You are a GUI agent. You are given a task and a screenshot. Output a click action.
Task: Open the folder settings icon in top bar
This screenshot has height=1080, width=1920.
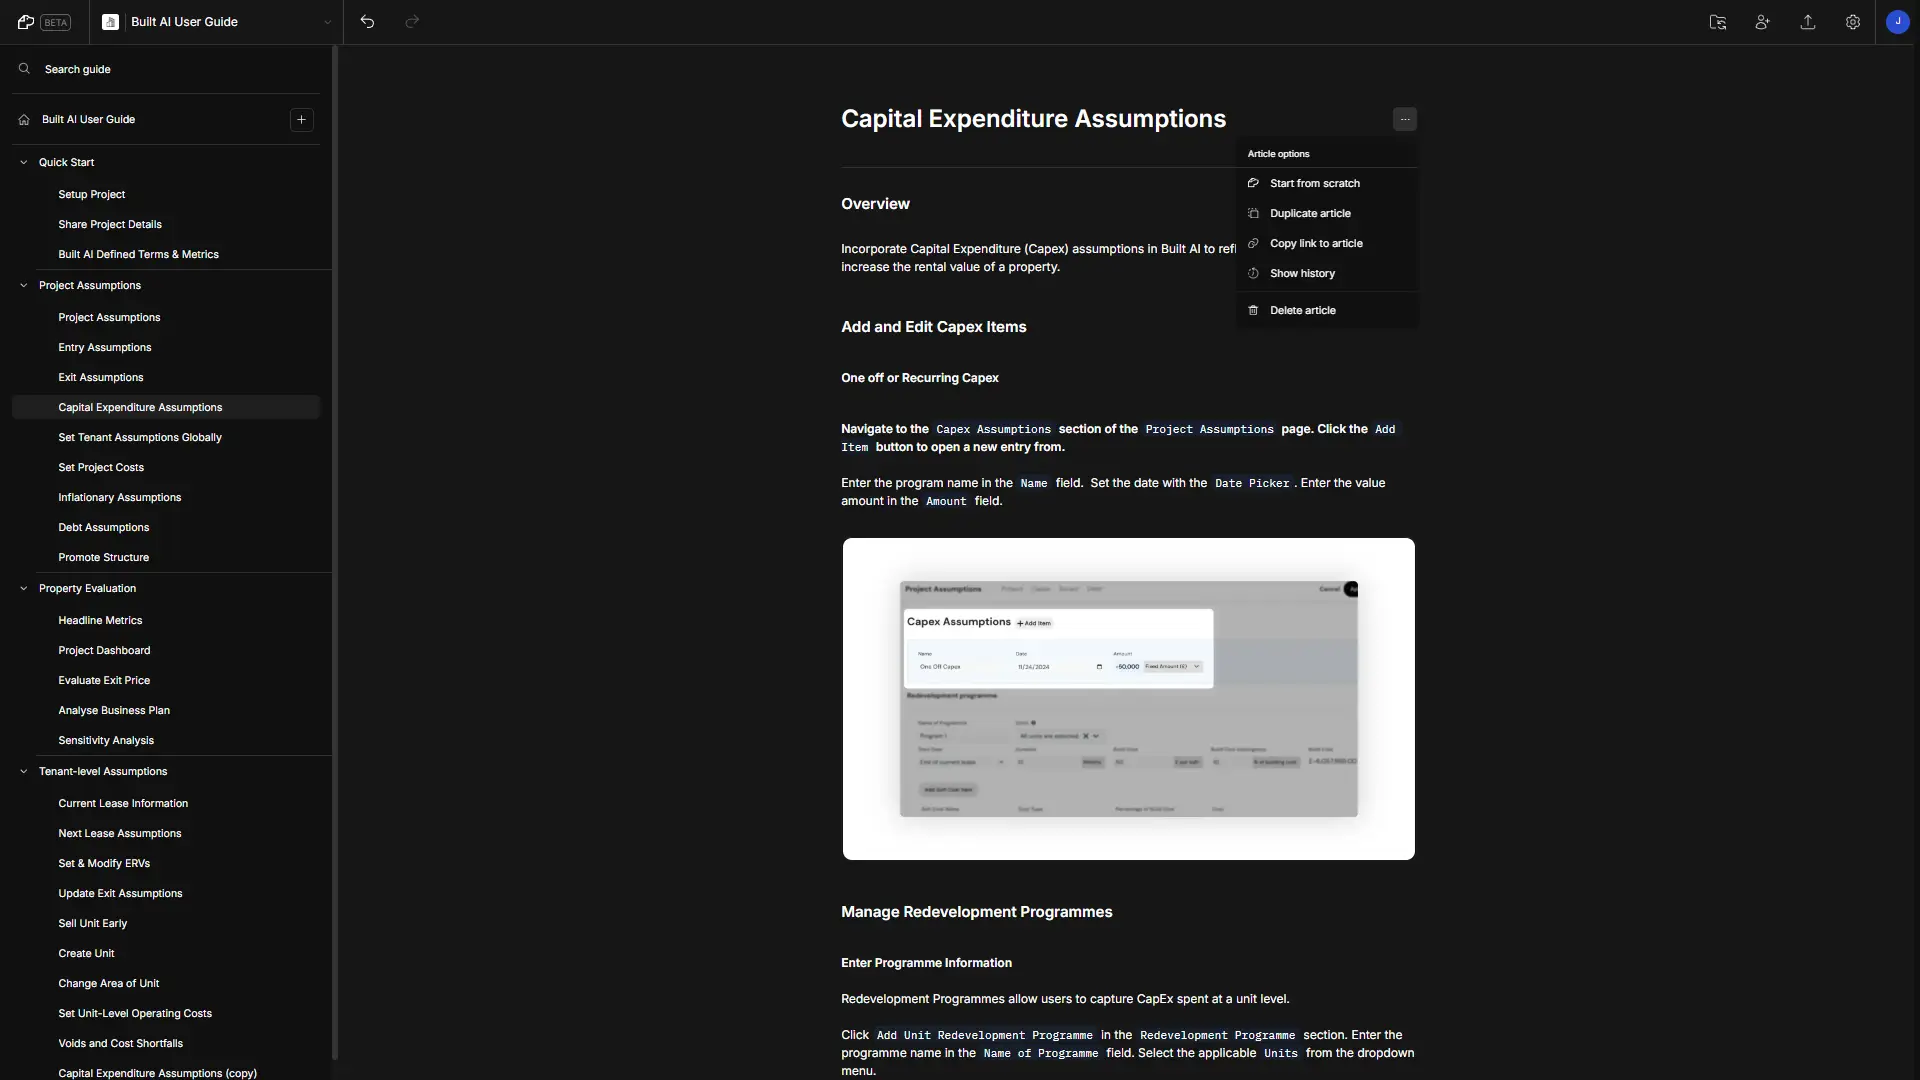click(1718, 22)
